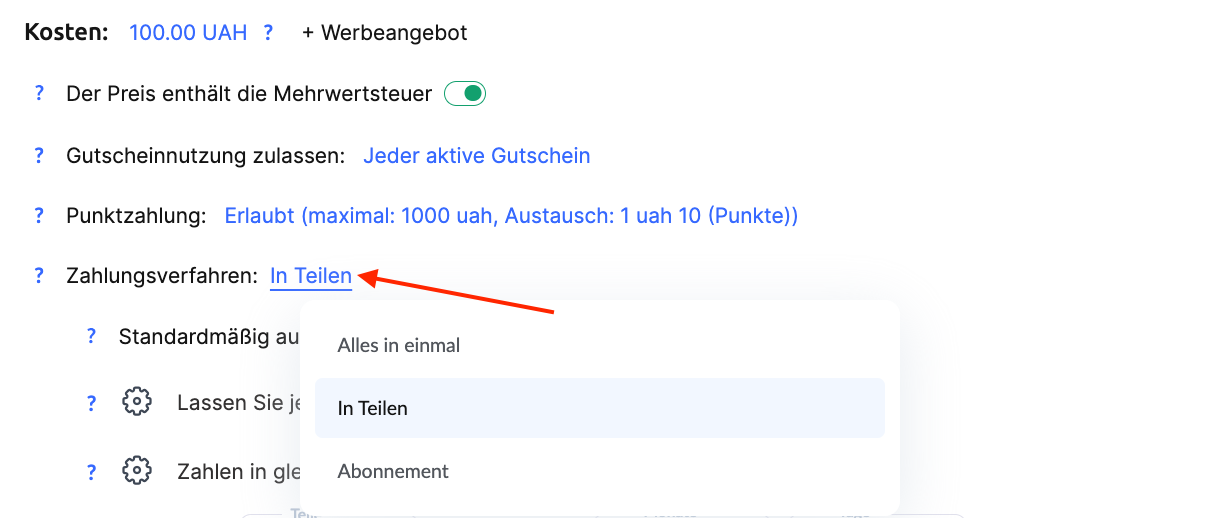Click help icon beside Mehrwertsteuer price setting
This screenshot has height=518, width=1228.
[x=39, y=94]
